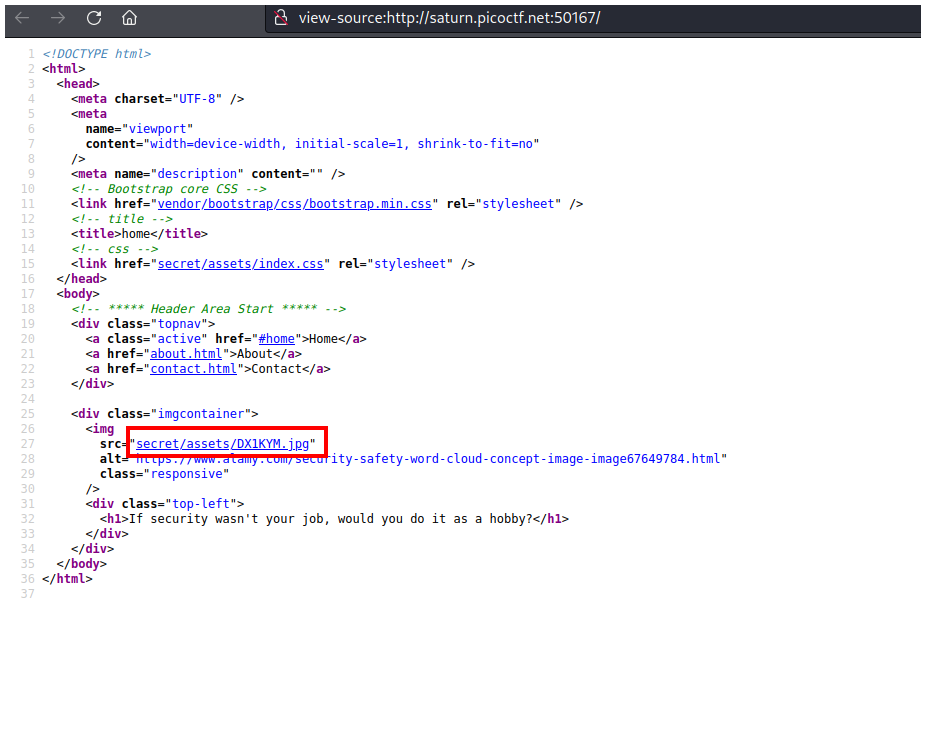Follow the #home anchor link
The height and width of the screenshot is (733, 926).
point(279,339)
